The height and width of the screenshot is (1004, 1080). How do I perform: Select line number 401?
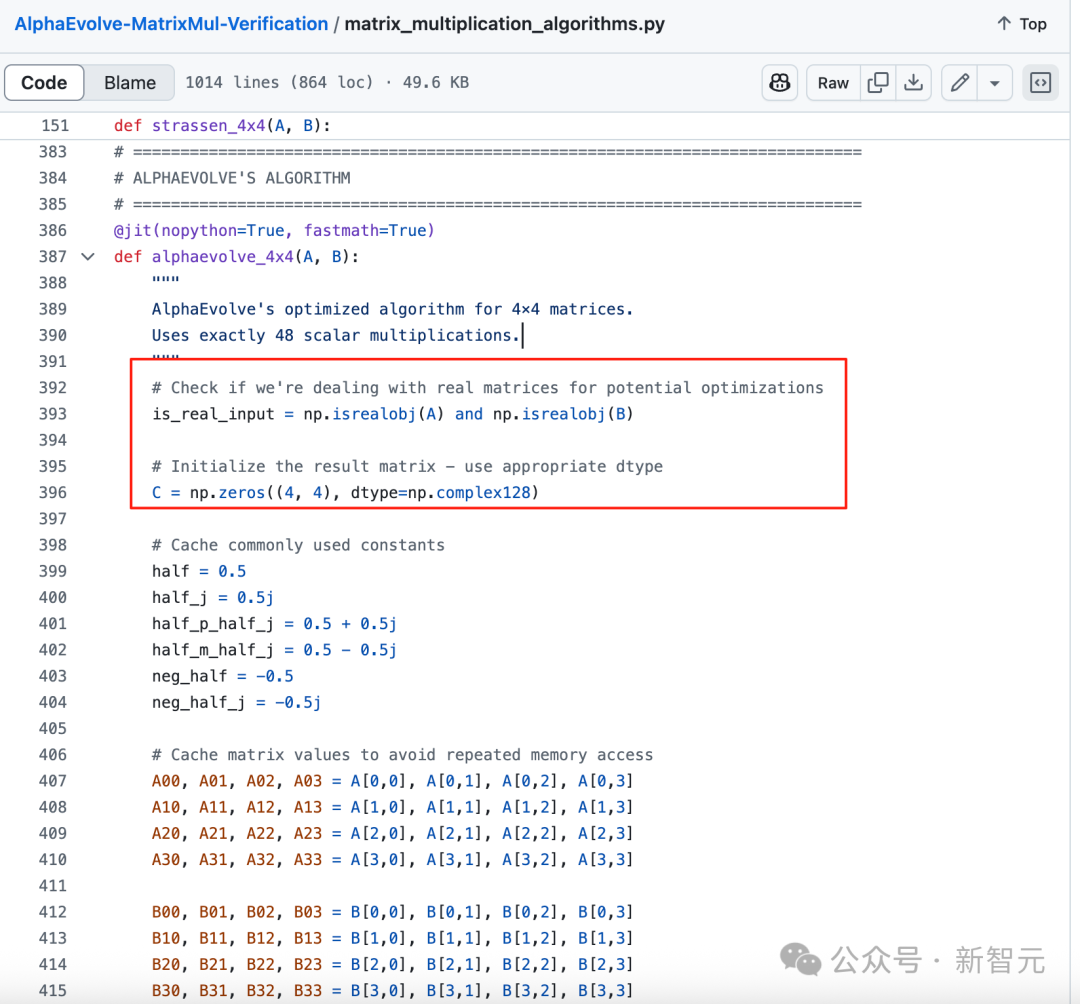click(x=53, y=624)
